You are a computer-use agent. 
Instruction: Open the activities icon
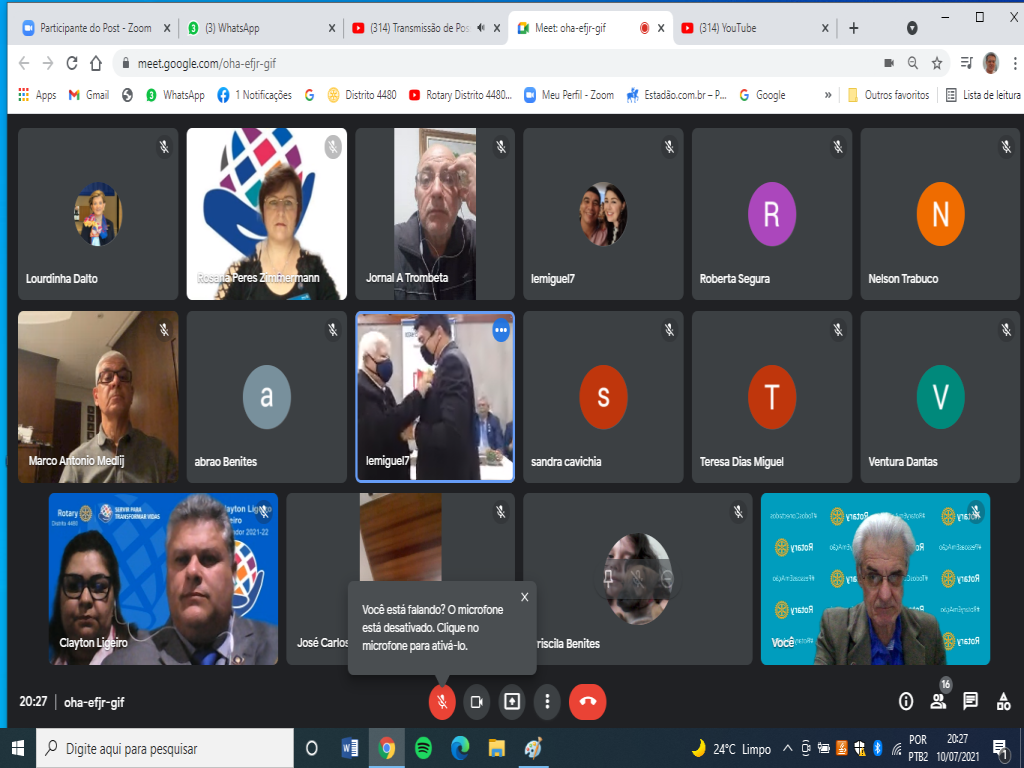(1003, 701)
